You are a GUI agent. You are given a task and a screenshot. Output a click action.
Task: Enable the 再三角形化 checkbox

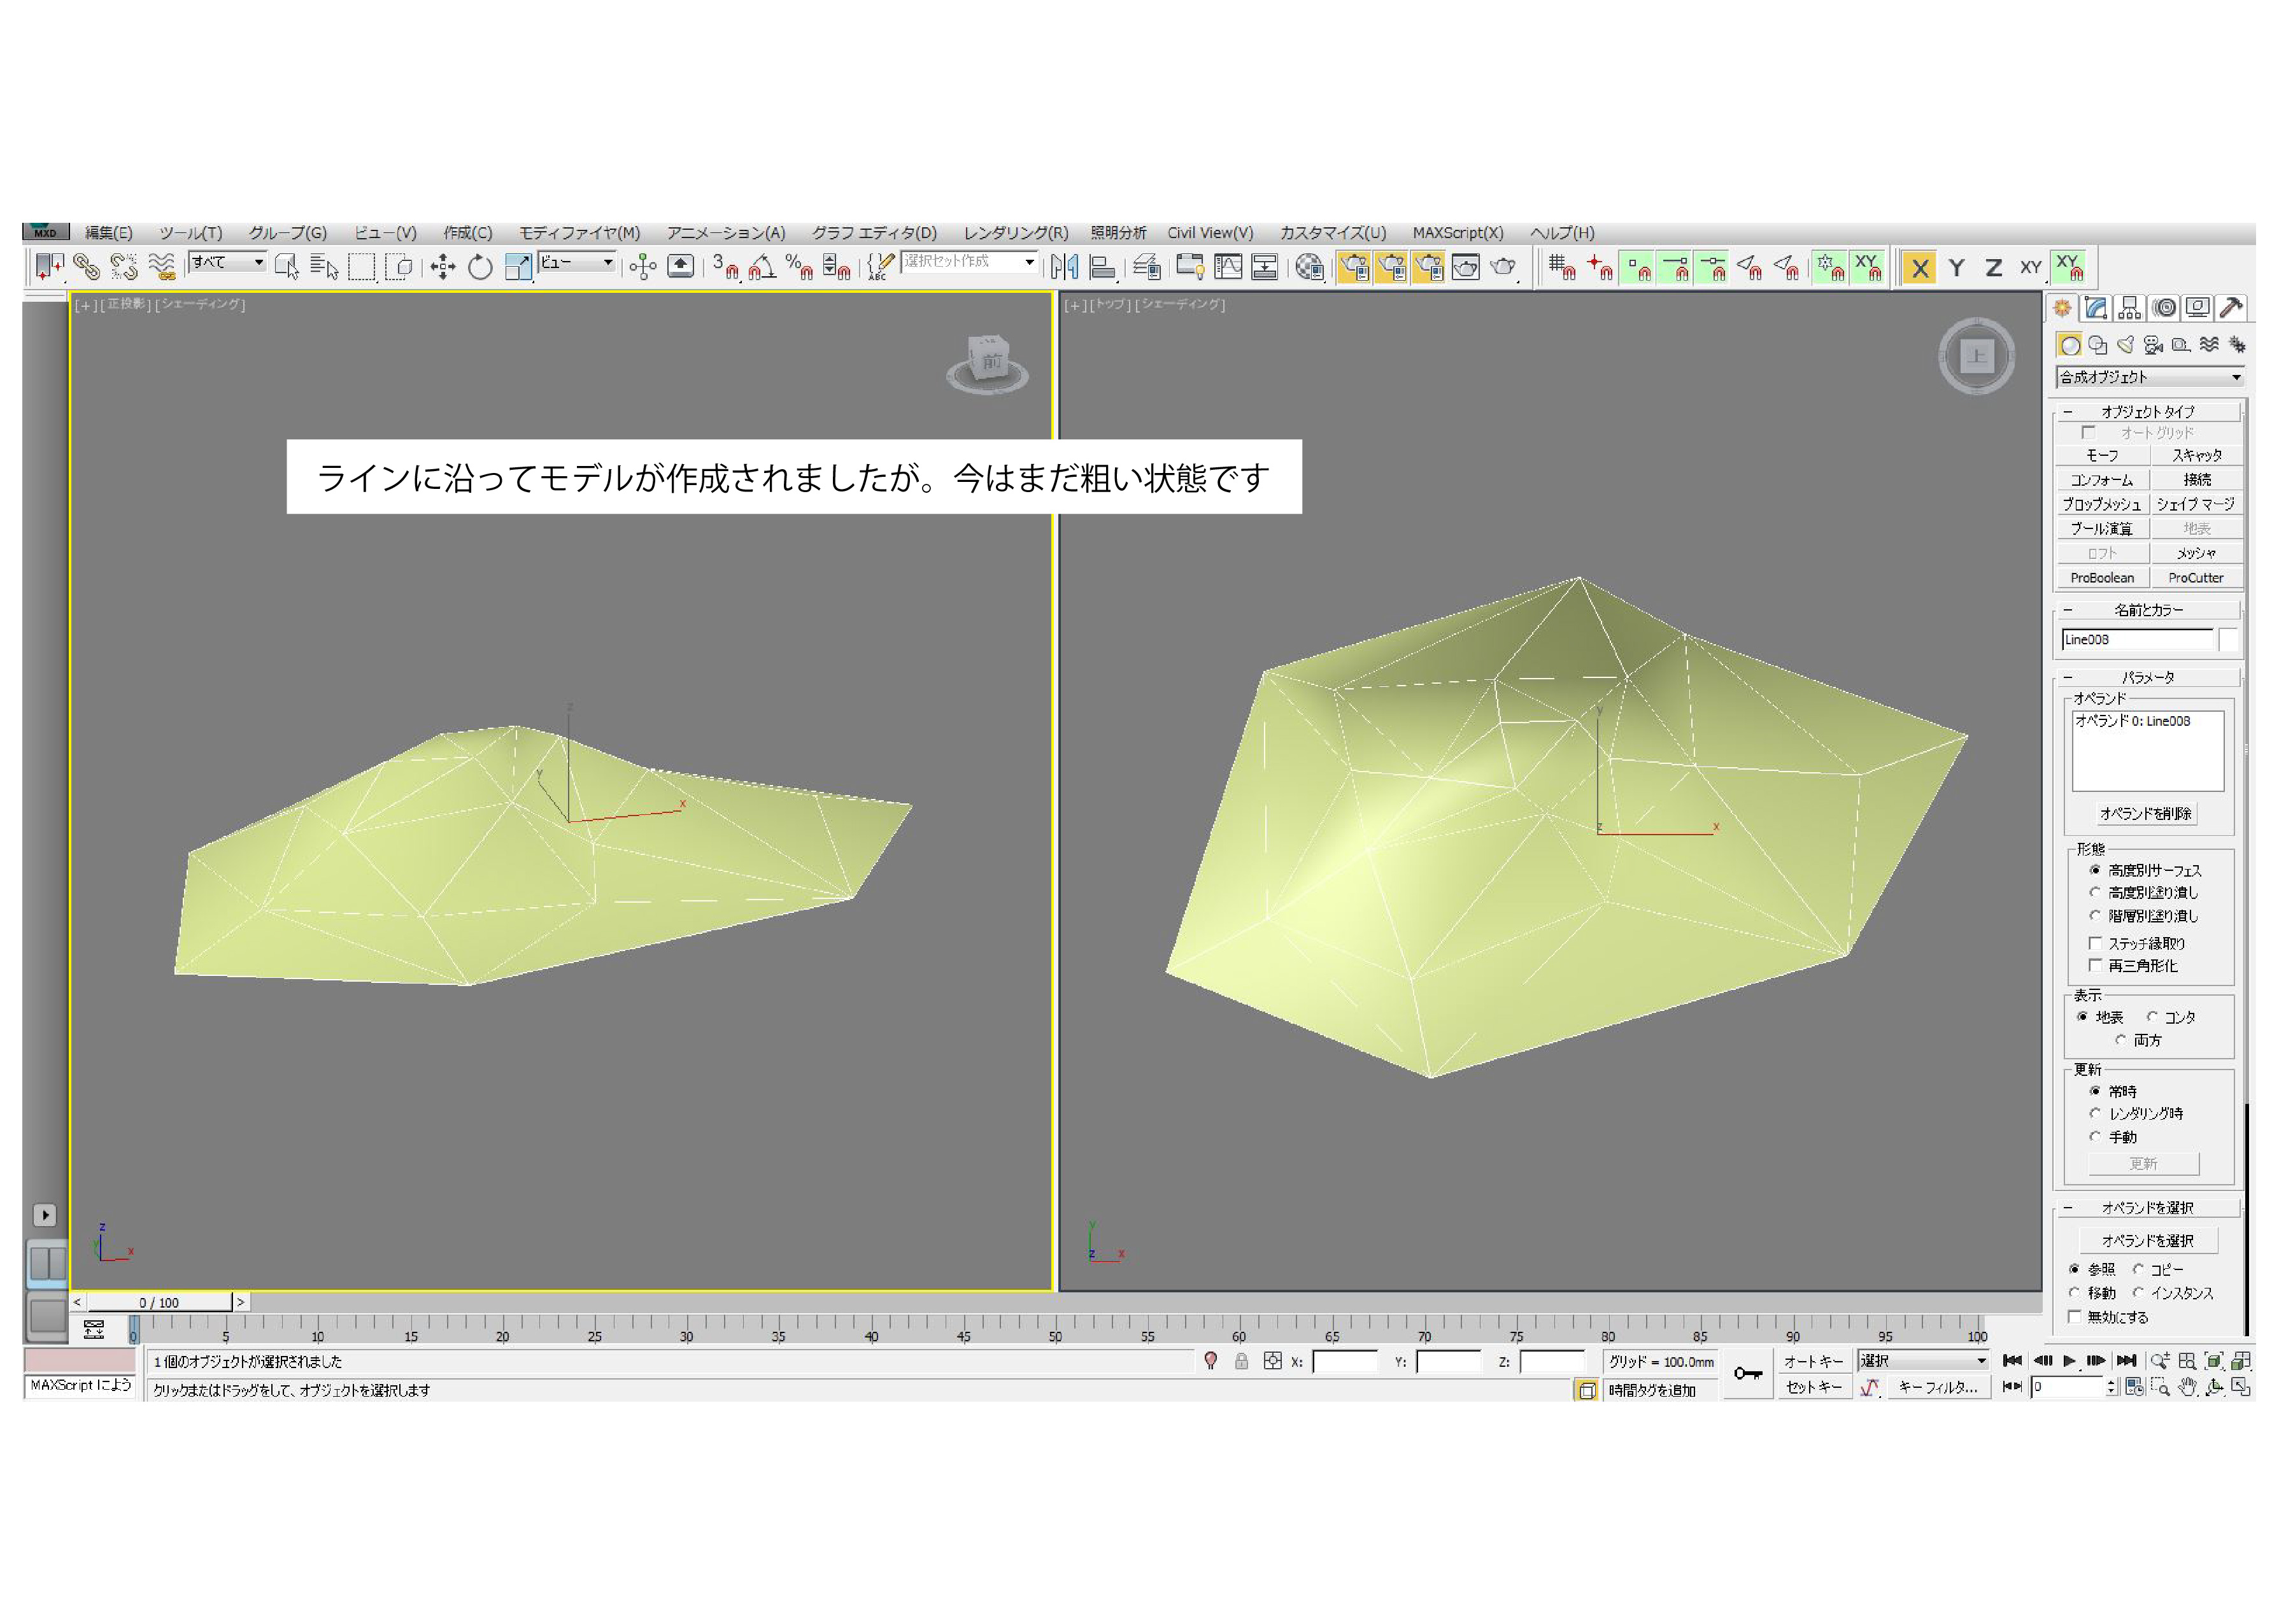coord(2095,965)
